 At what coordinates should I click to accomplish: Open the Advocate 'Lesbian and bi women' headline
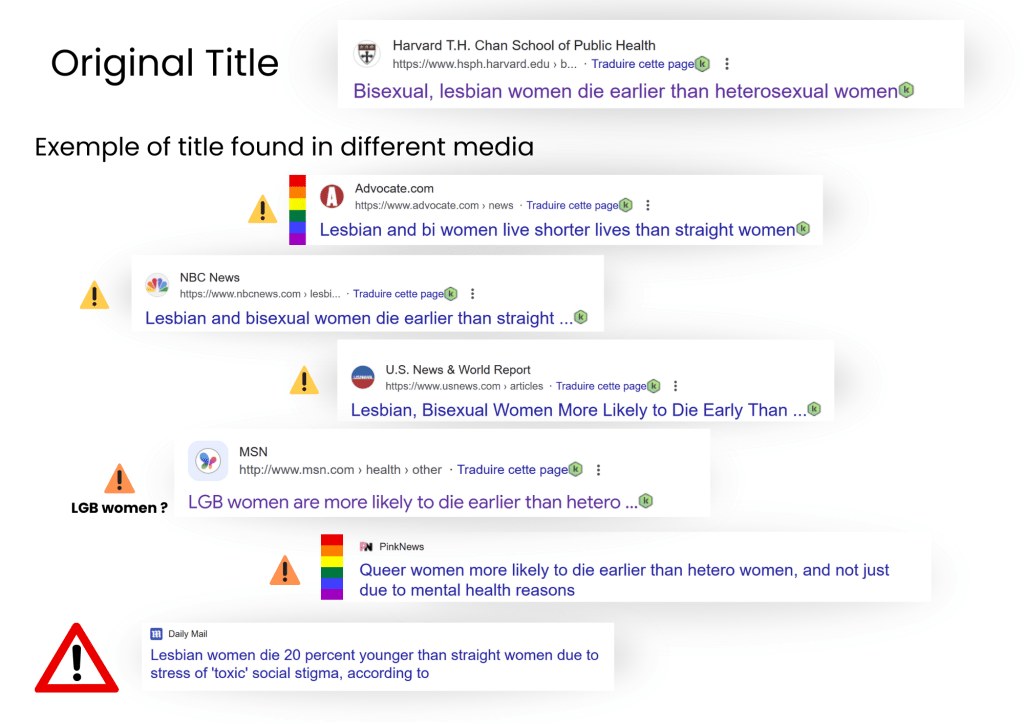[557, 229]
